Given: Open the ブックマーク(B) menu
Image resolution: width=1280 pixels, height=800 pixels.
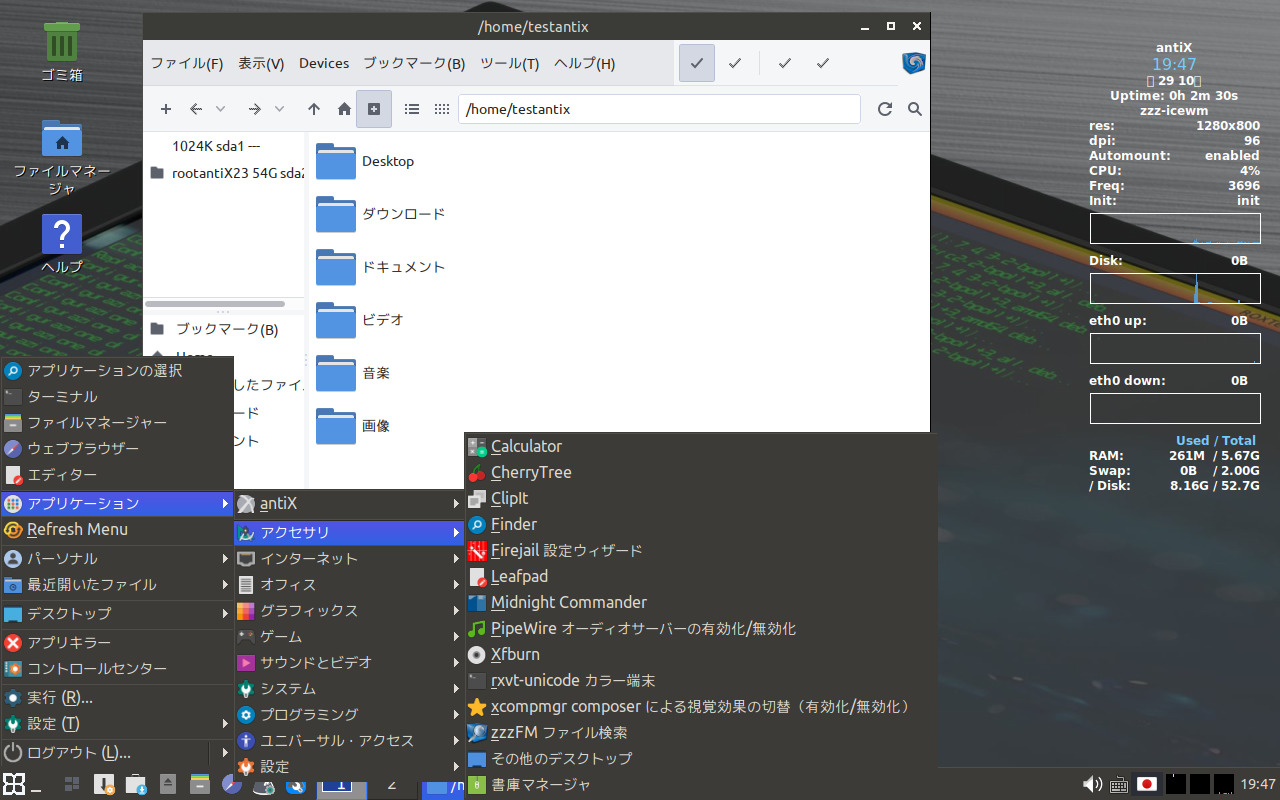Looking at the screenshot, I should [x=413, y=62].
